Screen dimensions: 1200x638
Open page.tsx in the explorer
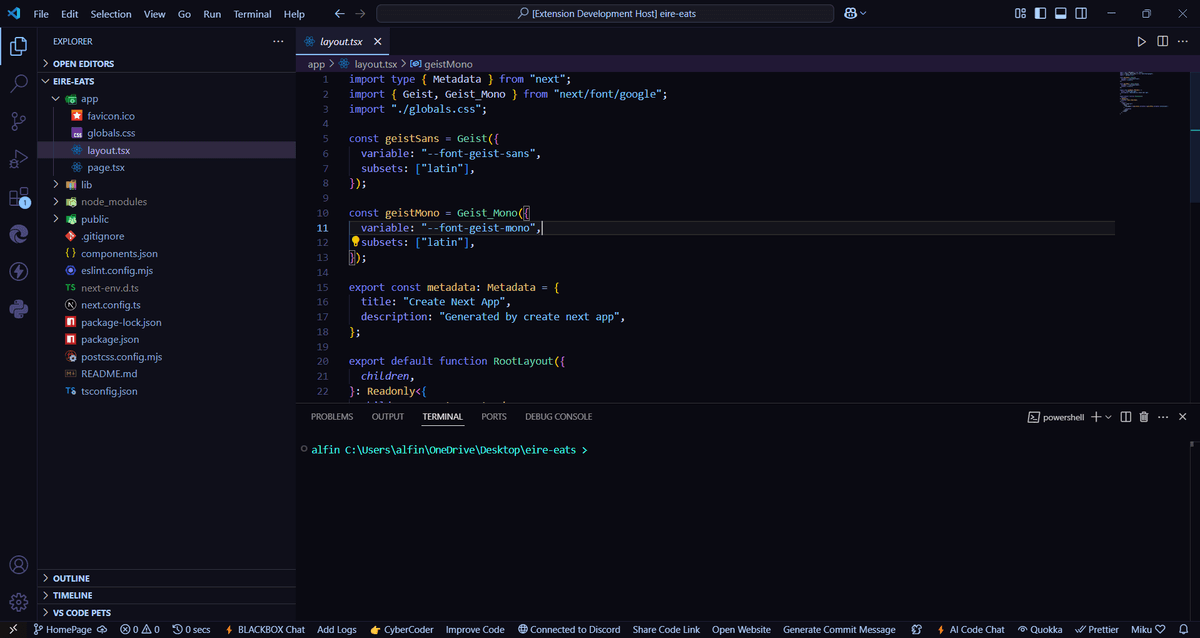point(166,167)
